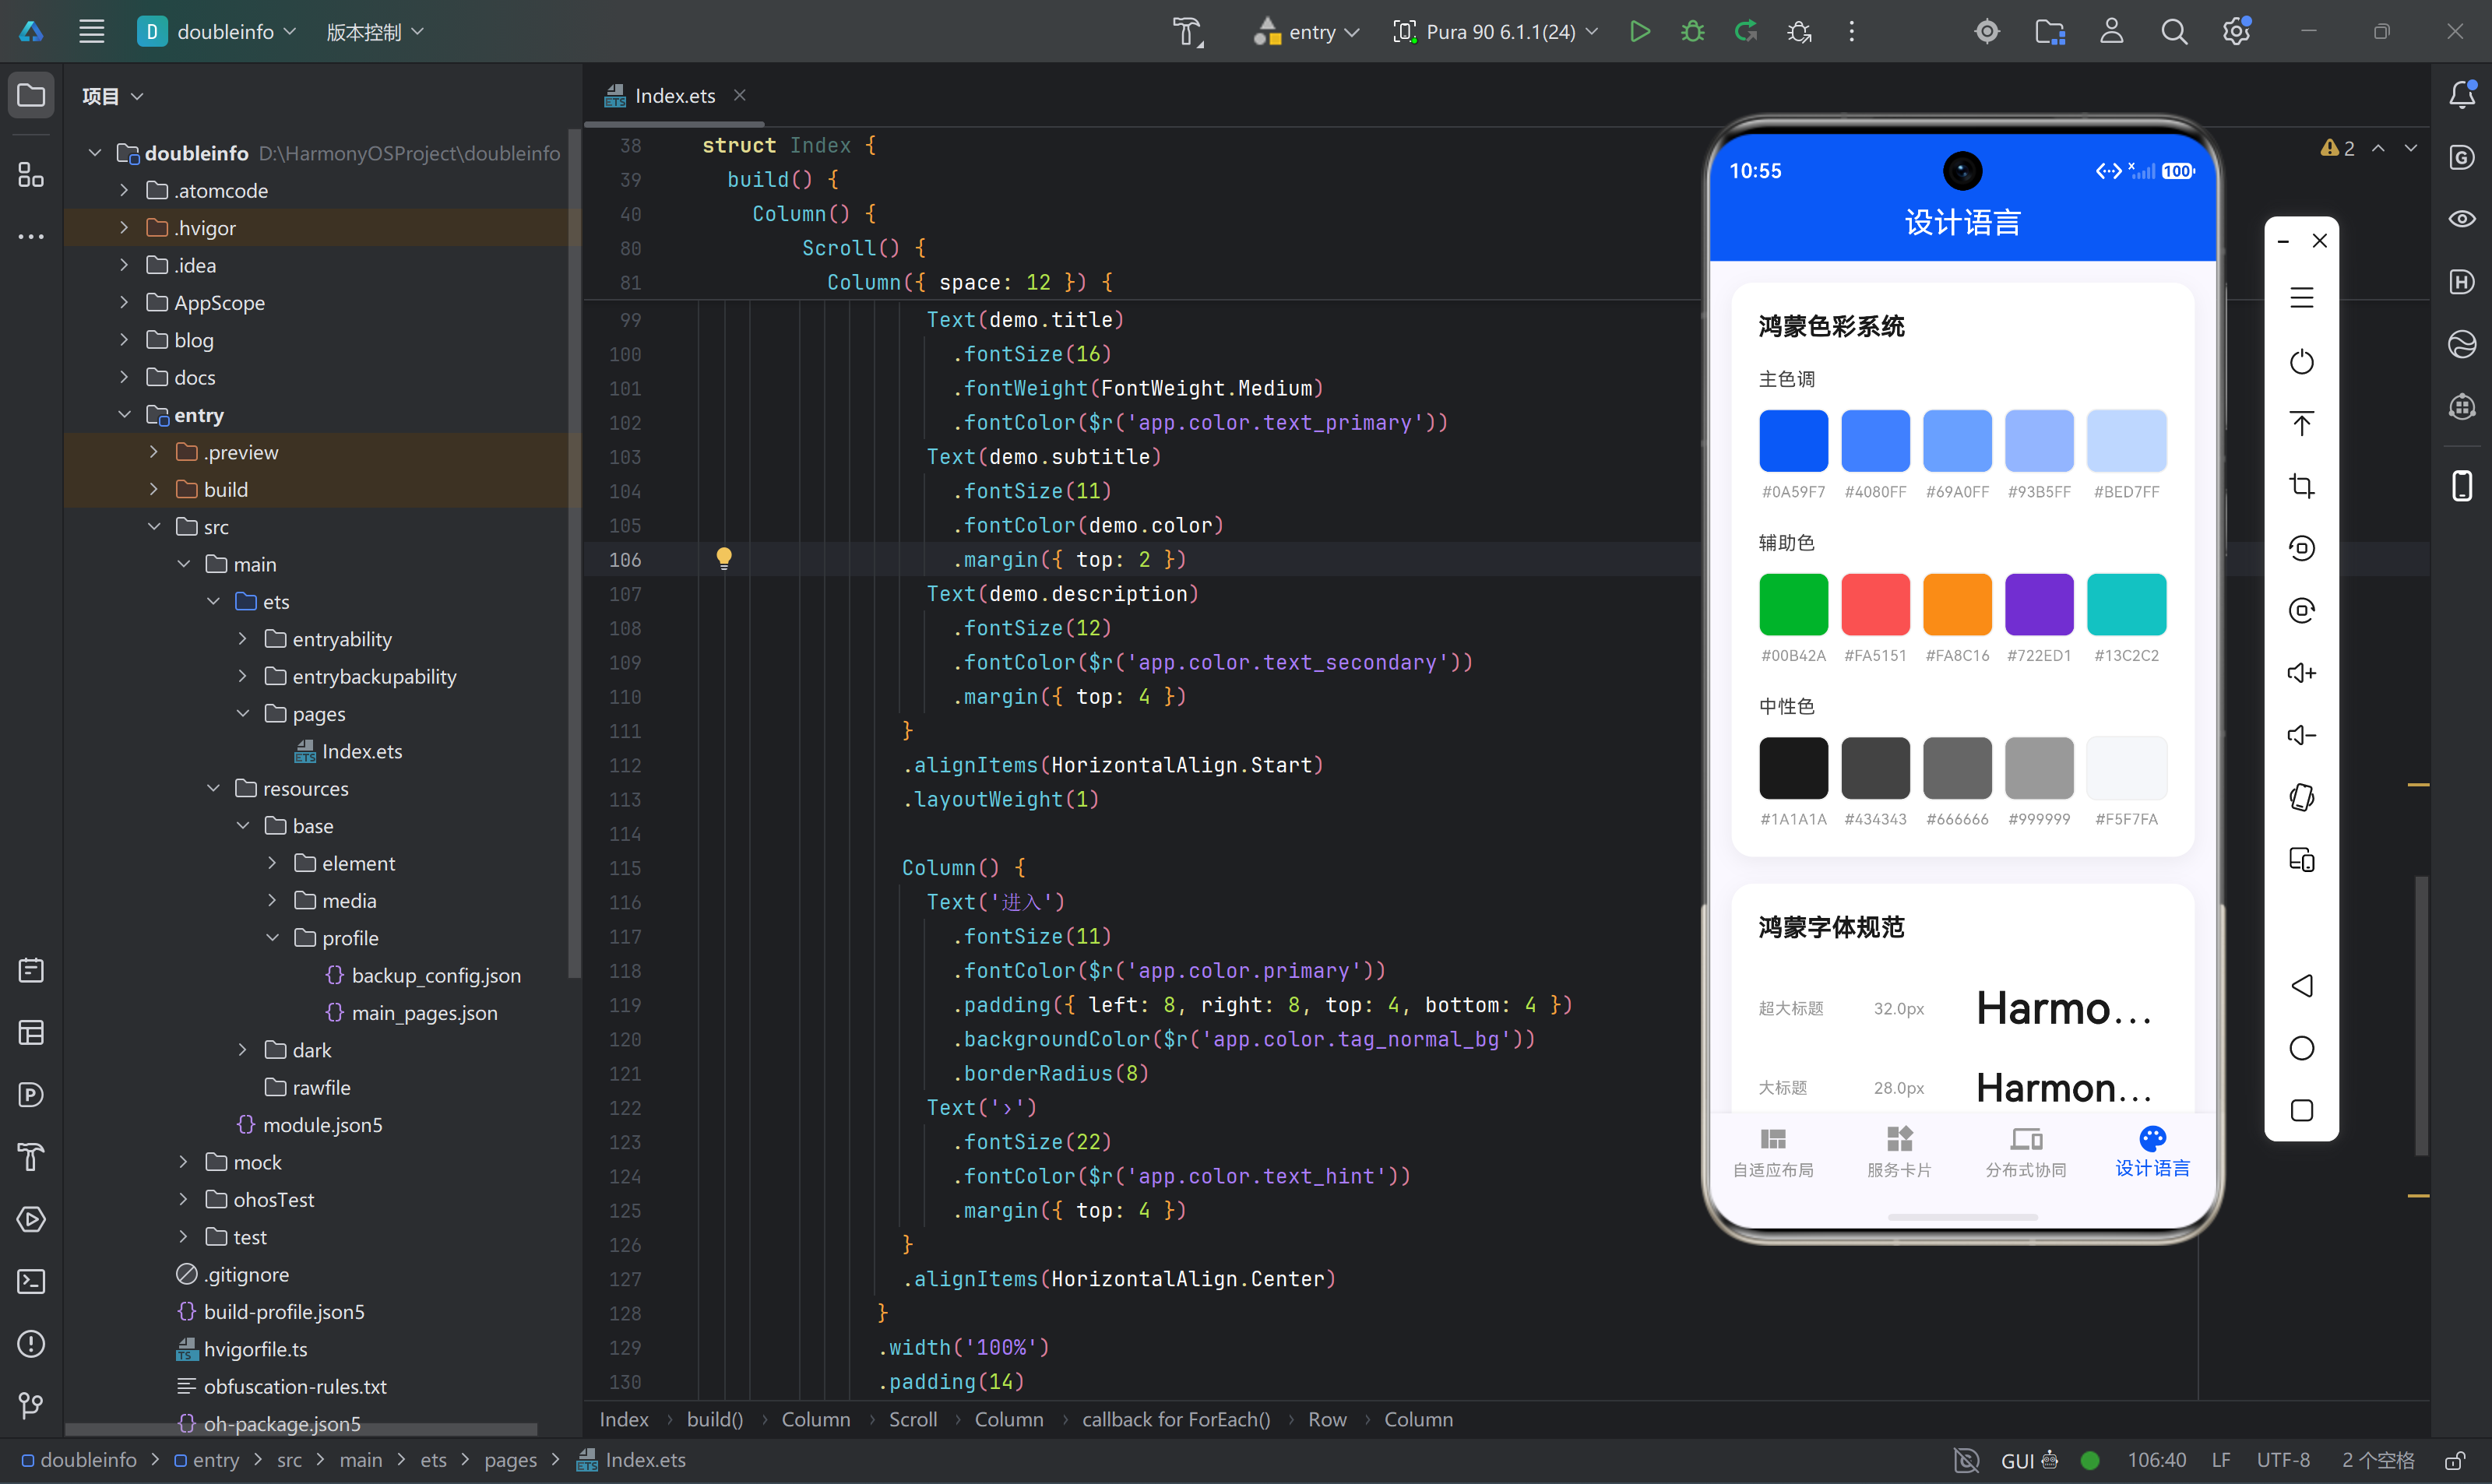Open Index.ets in the project tree
Image resolution: width=2492 pixels, height=1484 pixels.
pos(348,752)
